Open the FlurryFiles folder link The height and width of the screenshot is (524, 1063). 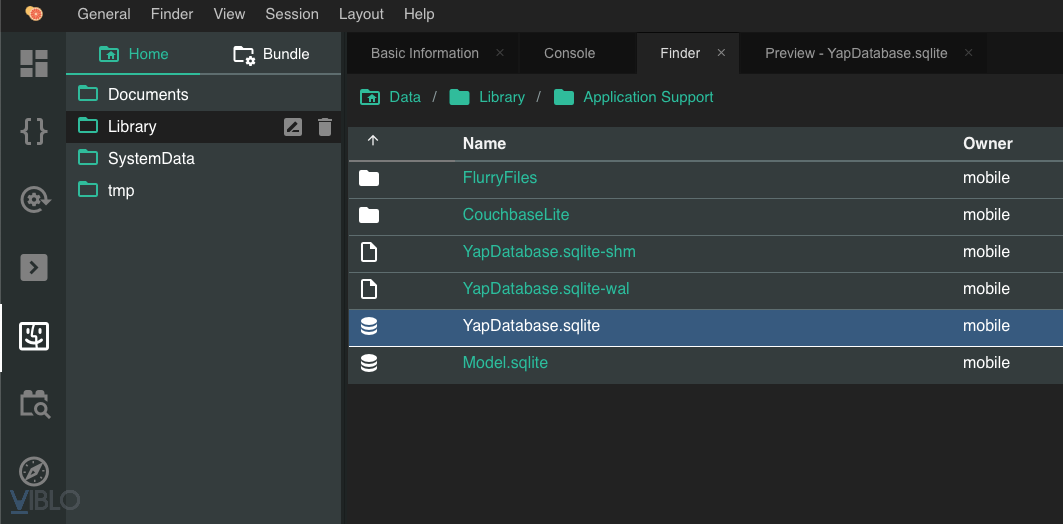(500, 178)
